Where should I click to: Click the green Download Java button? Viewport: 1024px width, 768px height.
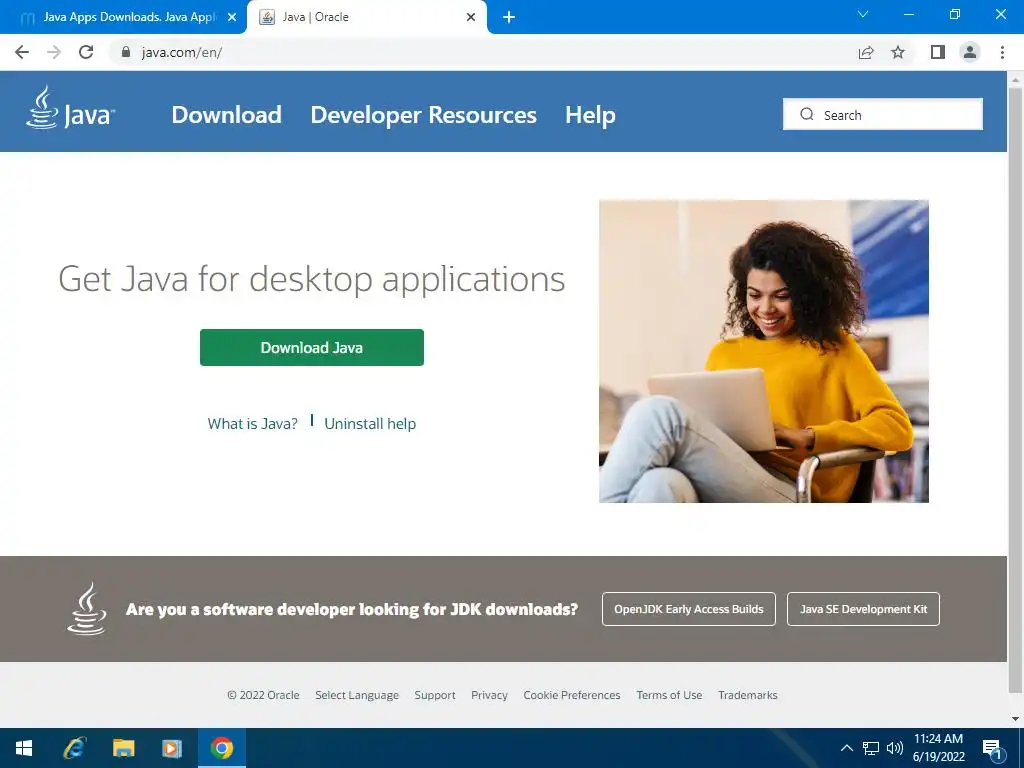312,347
